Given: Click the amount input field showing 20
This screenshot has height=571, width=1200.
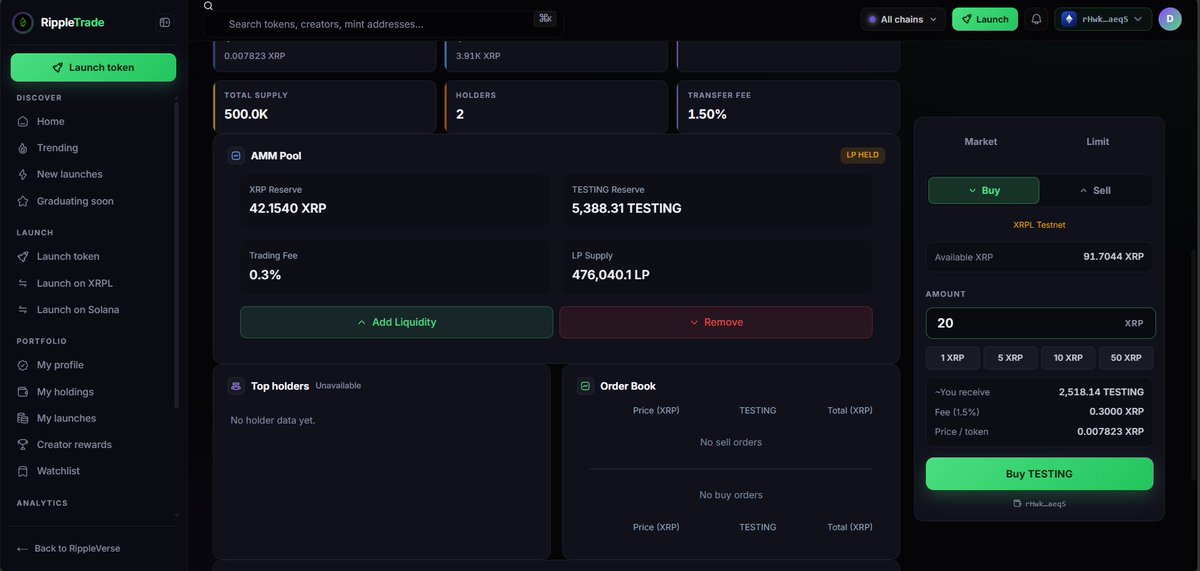Looking at the screenshot, I should pyautogui.click(x=1040, y=323).
